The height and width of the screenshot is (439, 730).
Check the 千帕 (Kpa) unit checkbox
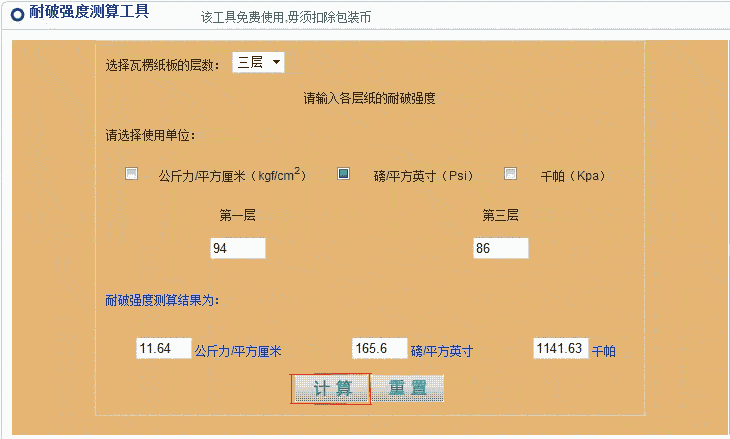point(510,174)
